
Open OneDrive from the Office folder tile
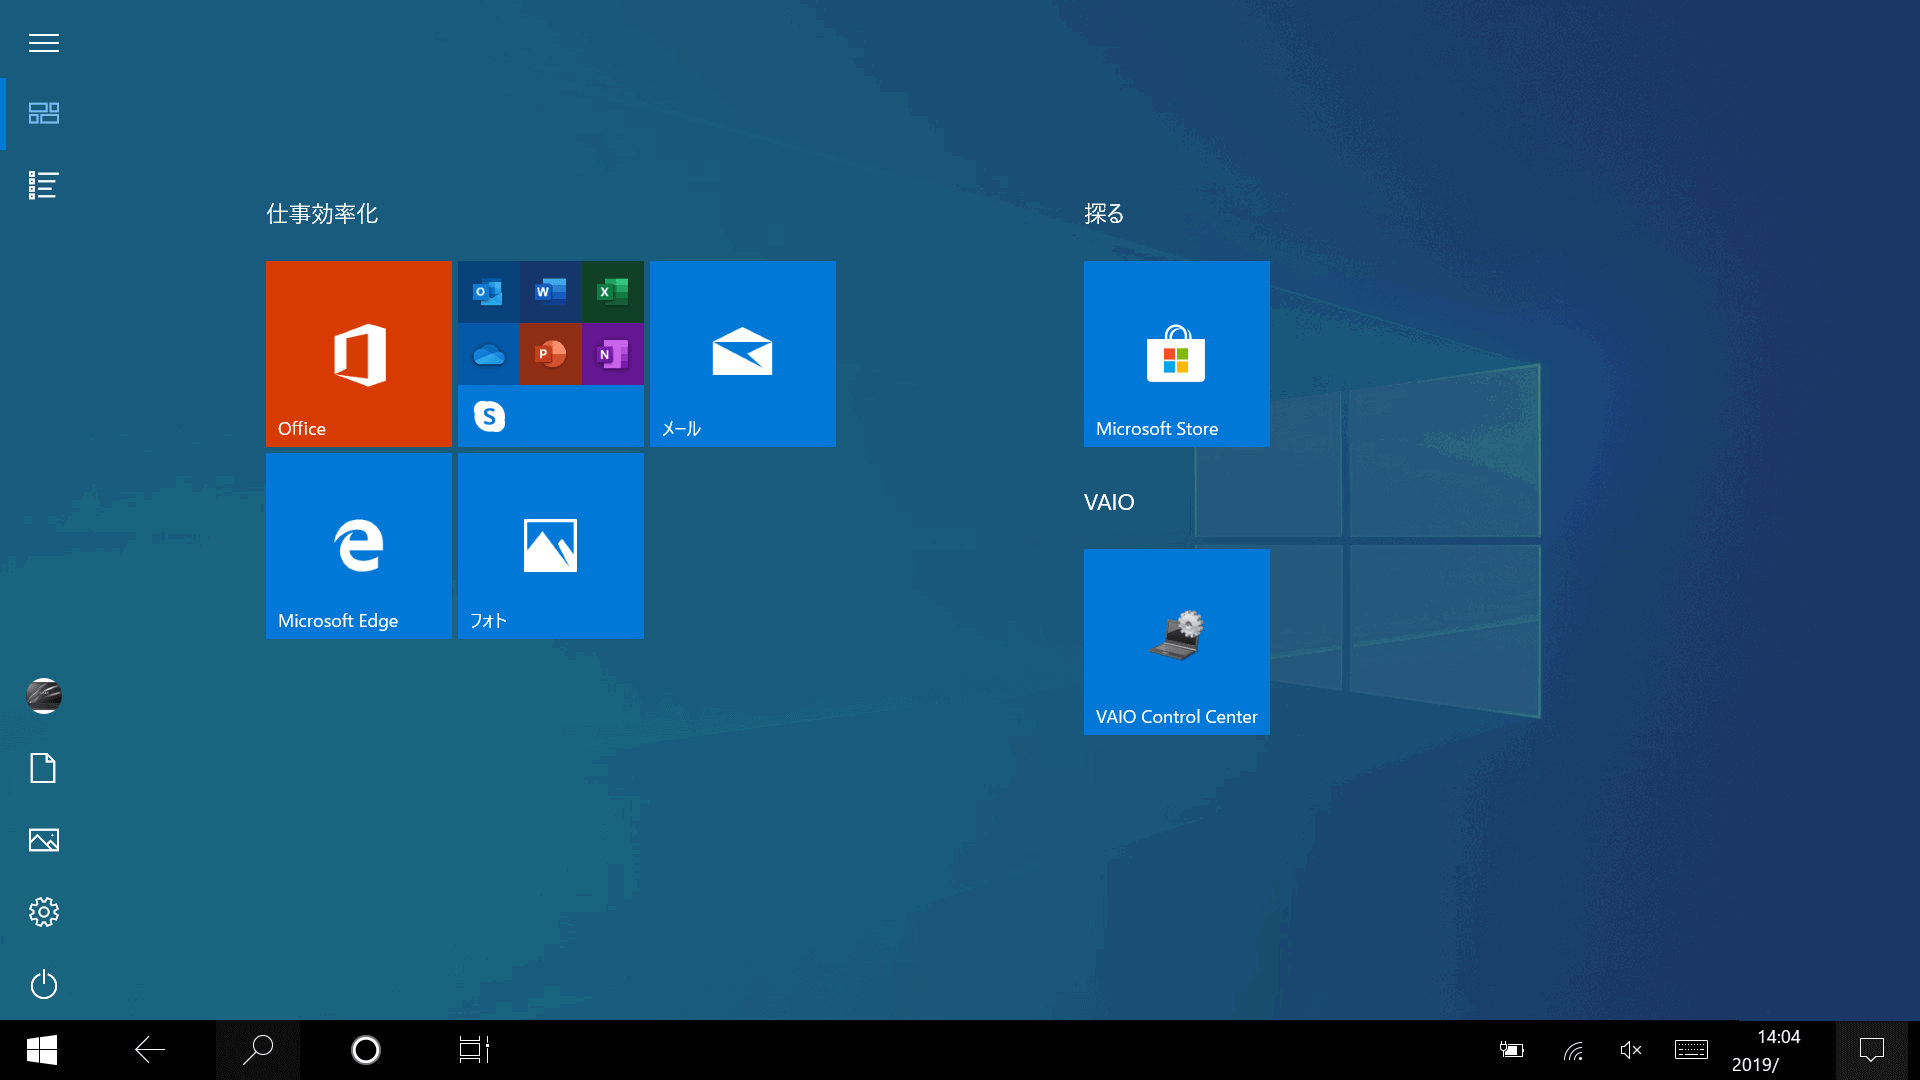tap(488, 354)
